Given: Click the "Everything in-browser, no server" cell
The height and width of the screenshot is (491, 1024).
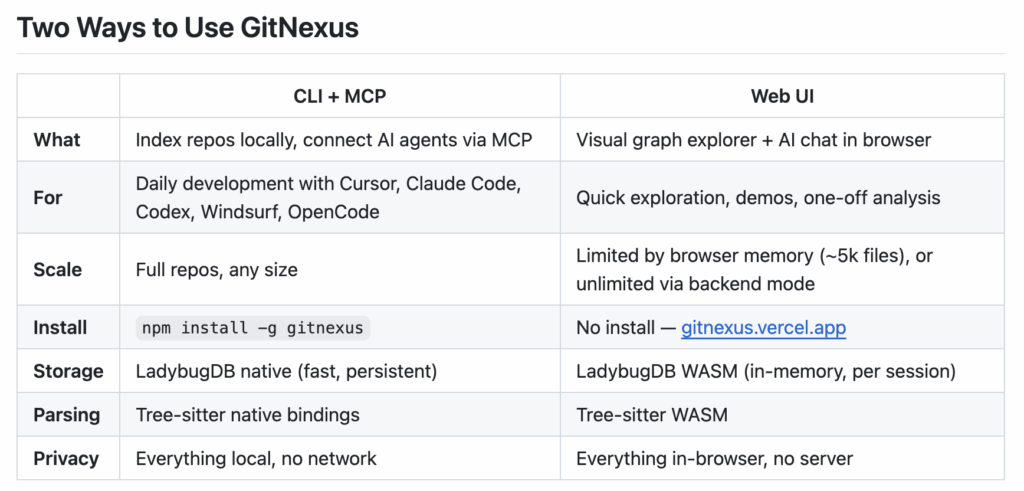Looking at the screenshot, I should click(x=714, y=458).
